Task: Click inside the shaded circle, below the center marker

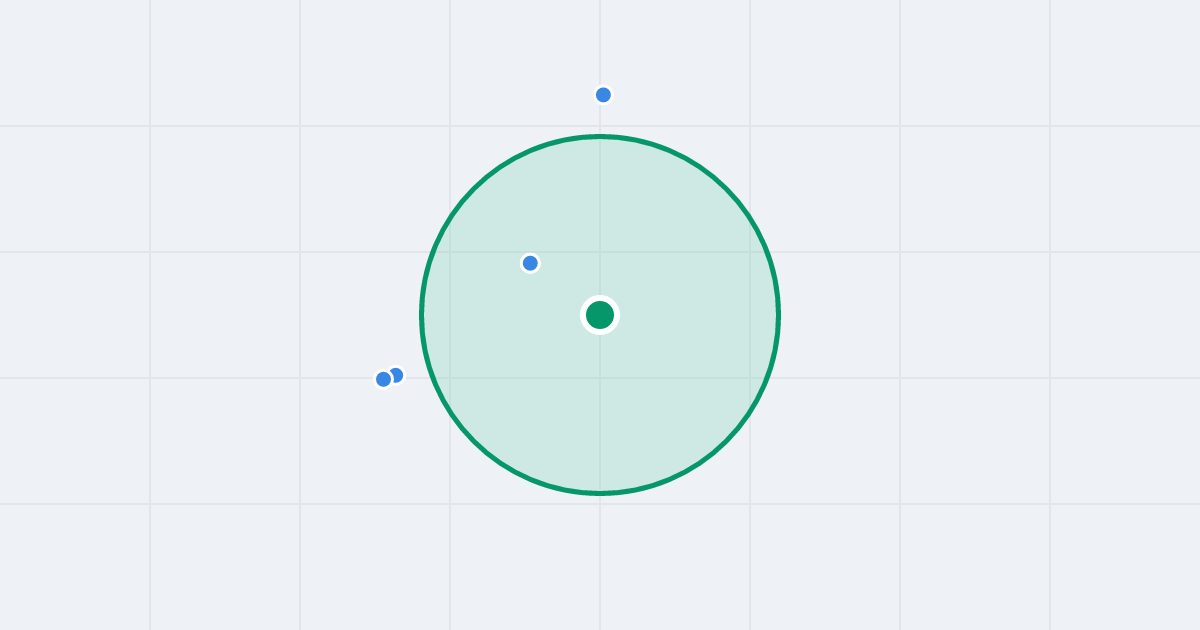Action: point(600,410)
